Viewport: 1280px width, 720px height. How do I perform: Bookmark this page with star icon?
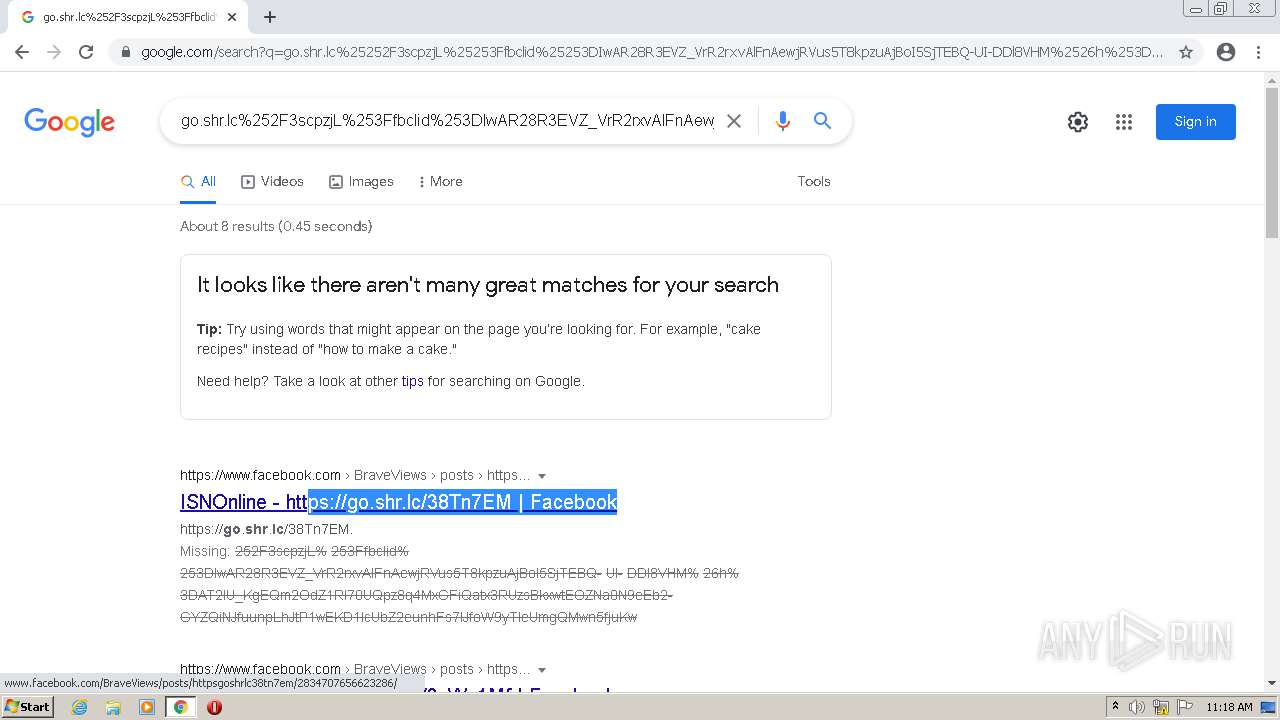click(1186, 52)
